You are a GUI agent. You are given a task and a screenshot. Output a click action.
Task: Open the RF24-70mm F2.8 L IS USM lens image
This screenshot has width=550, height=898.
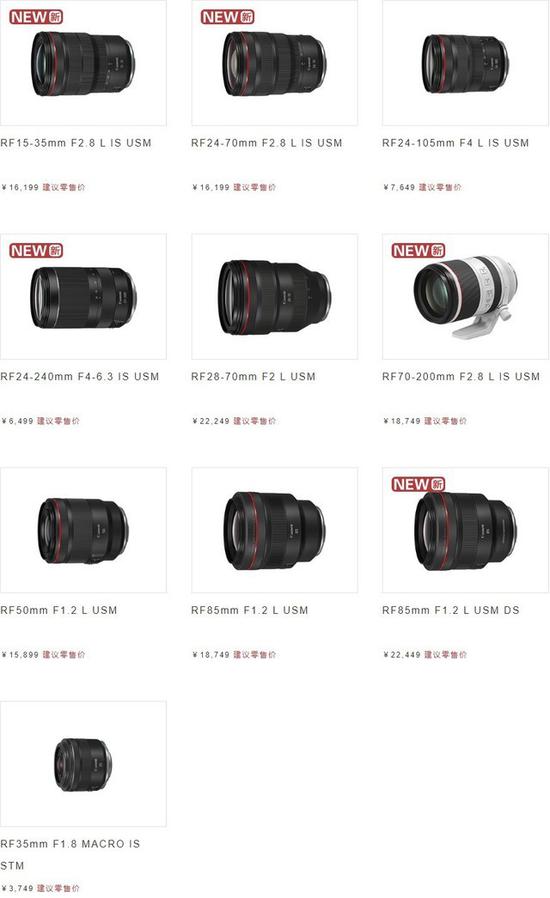[x=274, y=63]
